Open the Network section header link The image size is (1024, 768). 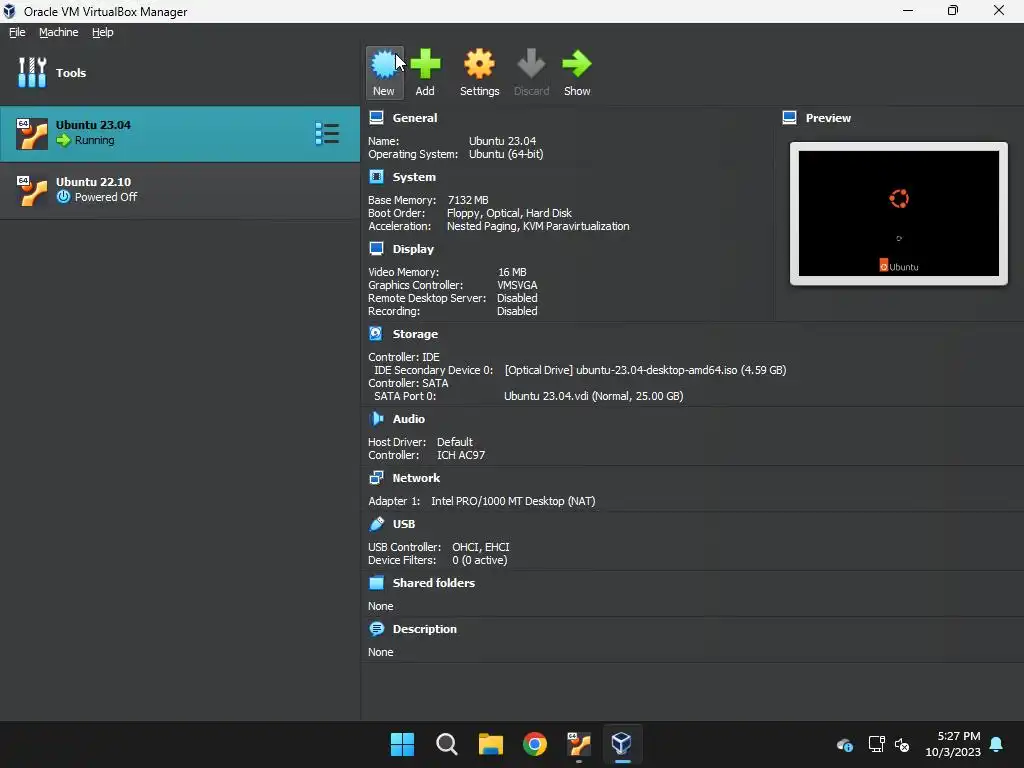(x=416, y=478)
